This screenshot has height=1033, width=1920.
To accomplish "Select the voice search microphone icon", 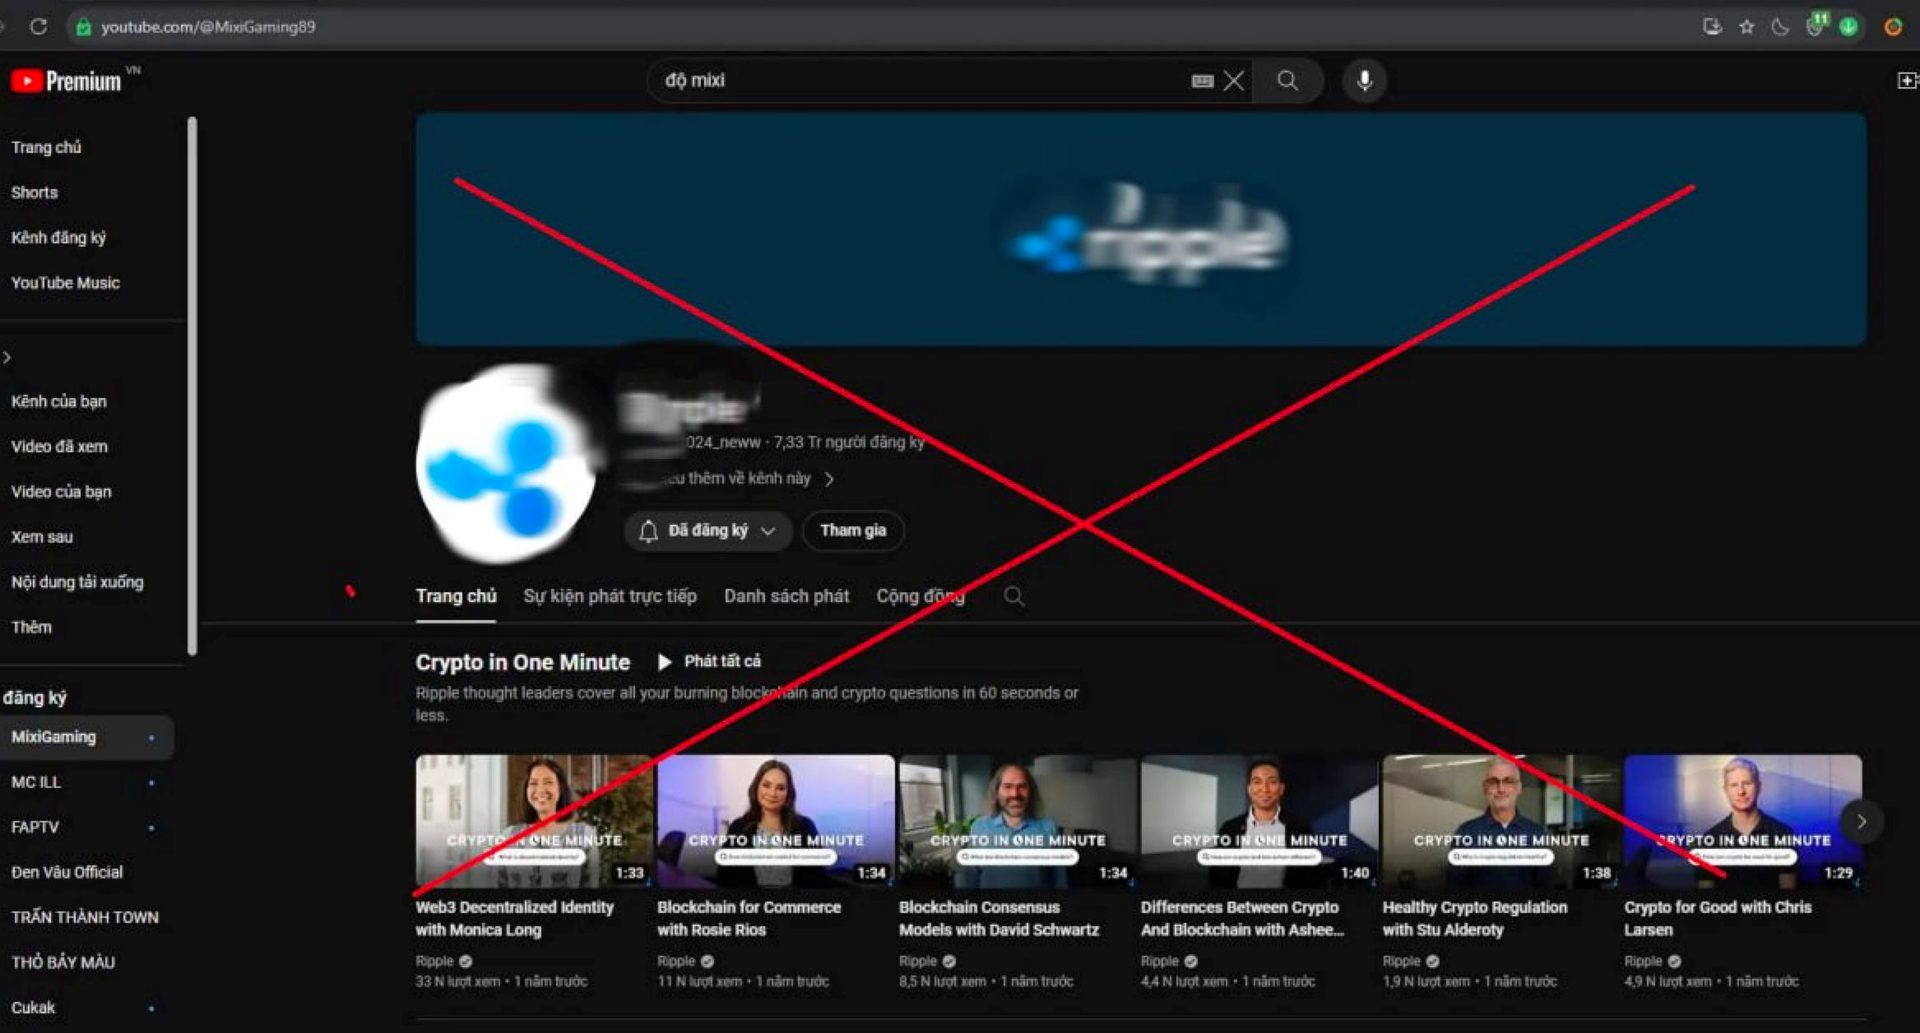I will 1364,81.
